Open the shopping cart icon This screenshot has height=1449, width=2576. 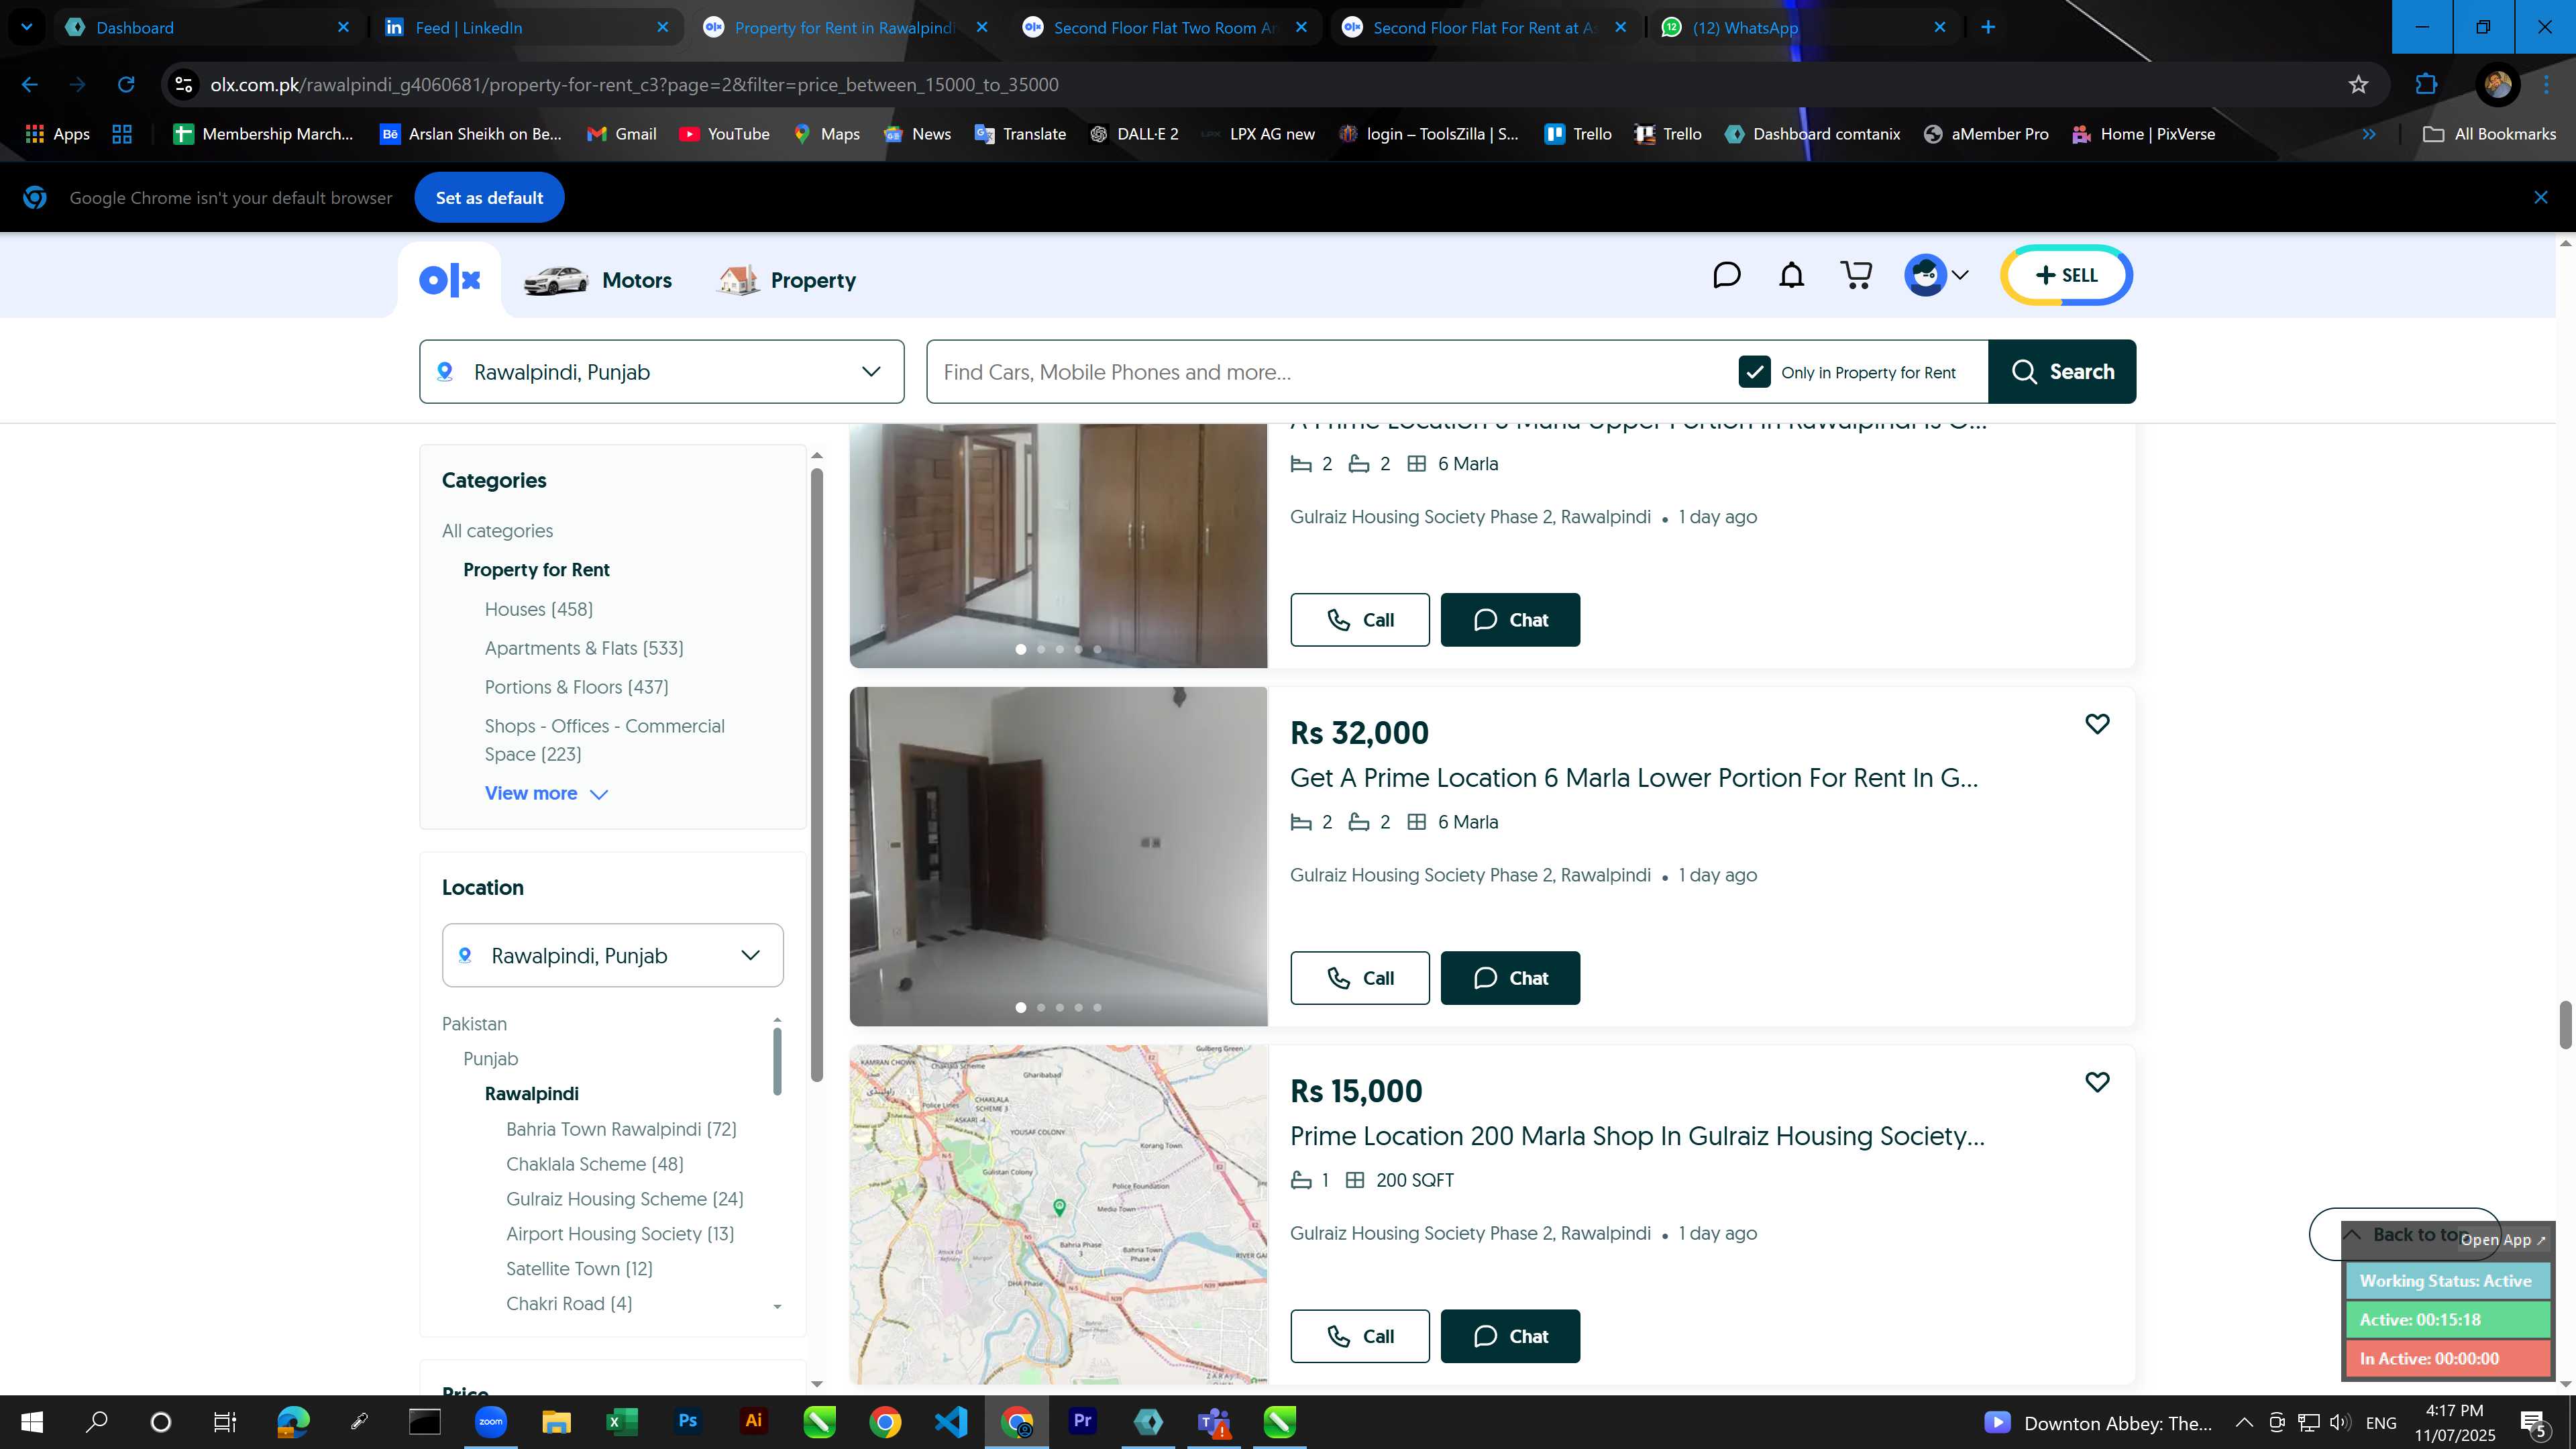[x=1856, y=275]
